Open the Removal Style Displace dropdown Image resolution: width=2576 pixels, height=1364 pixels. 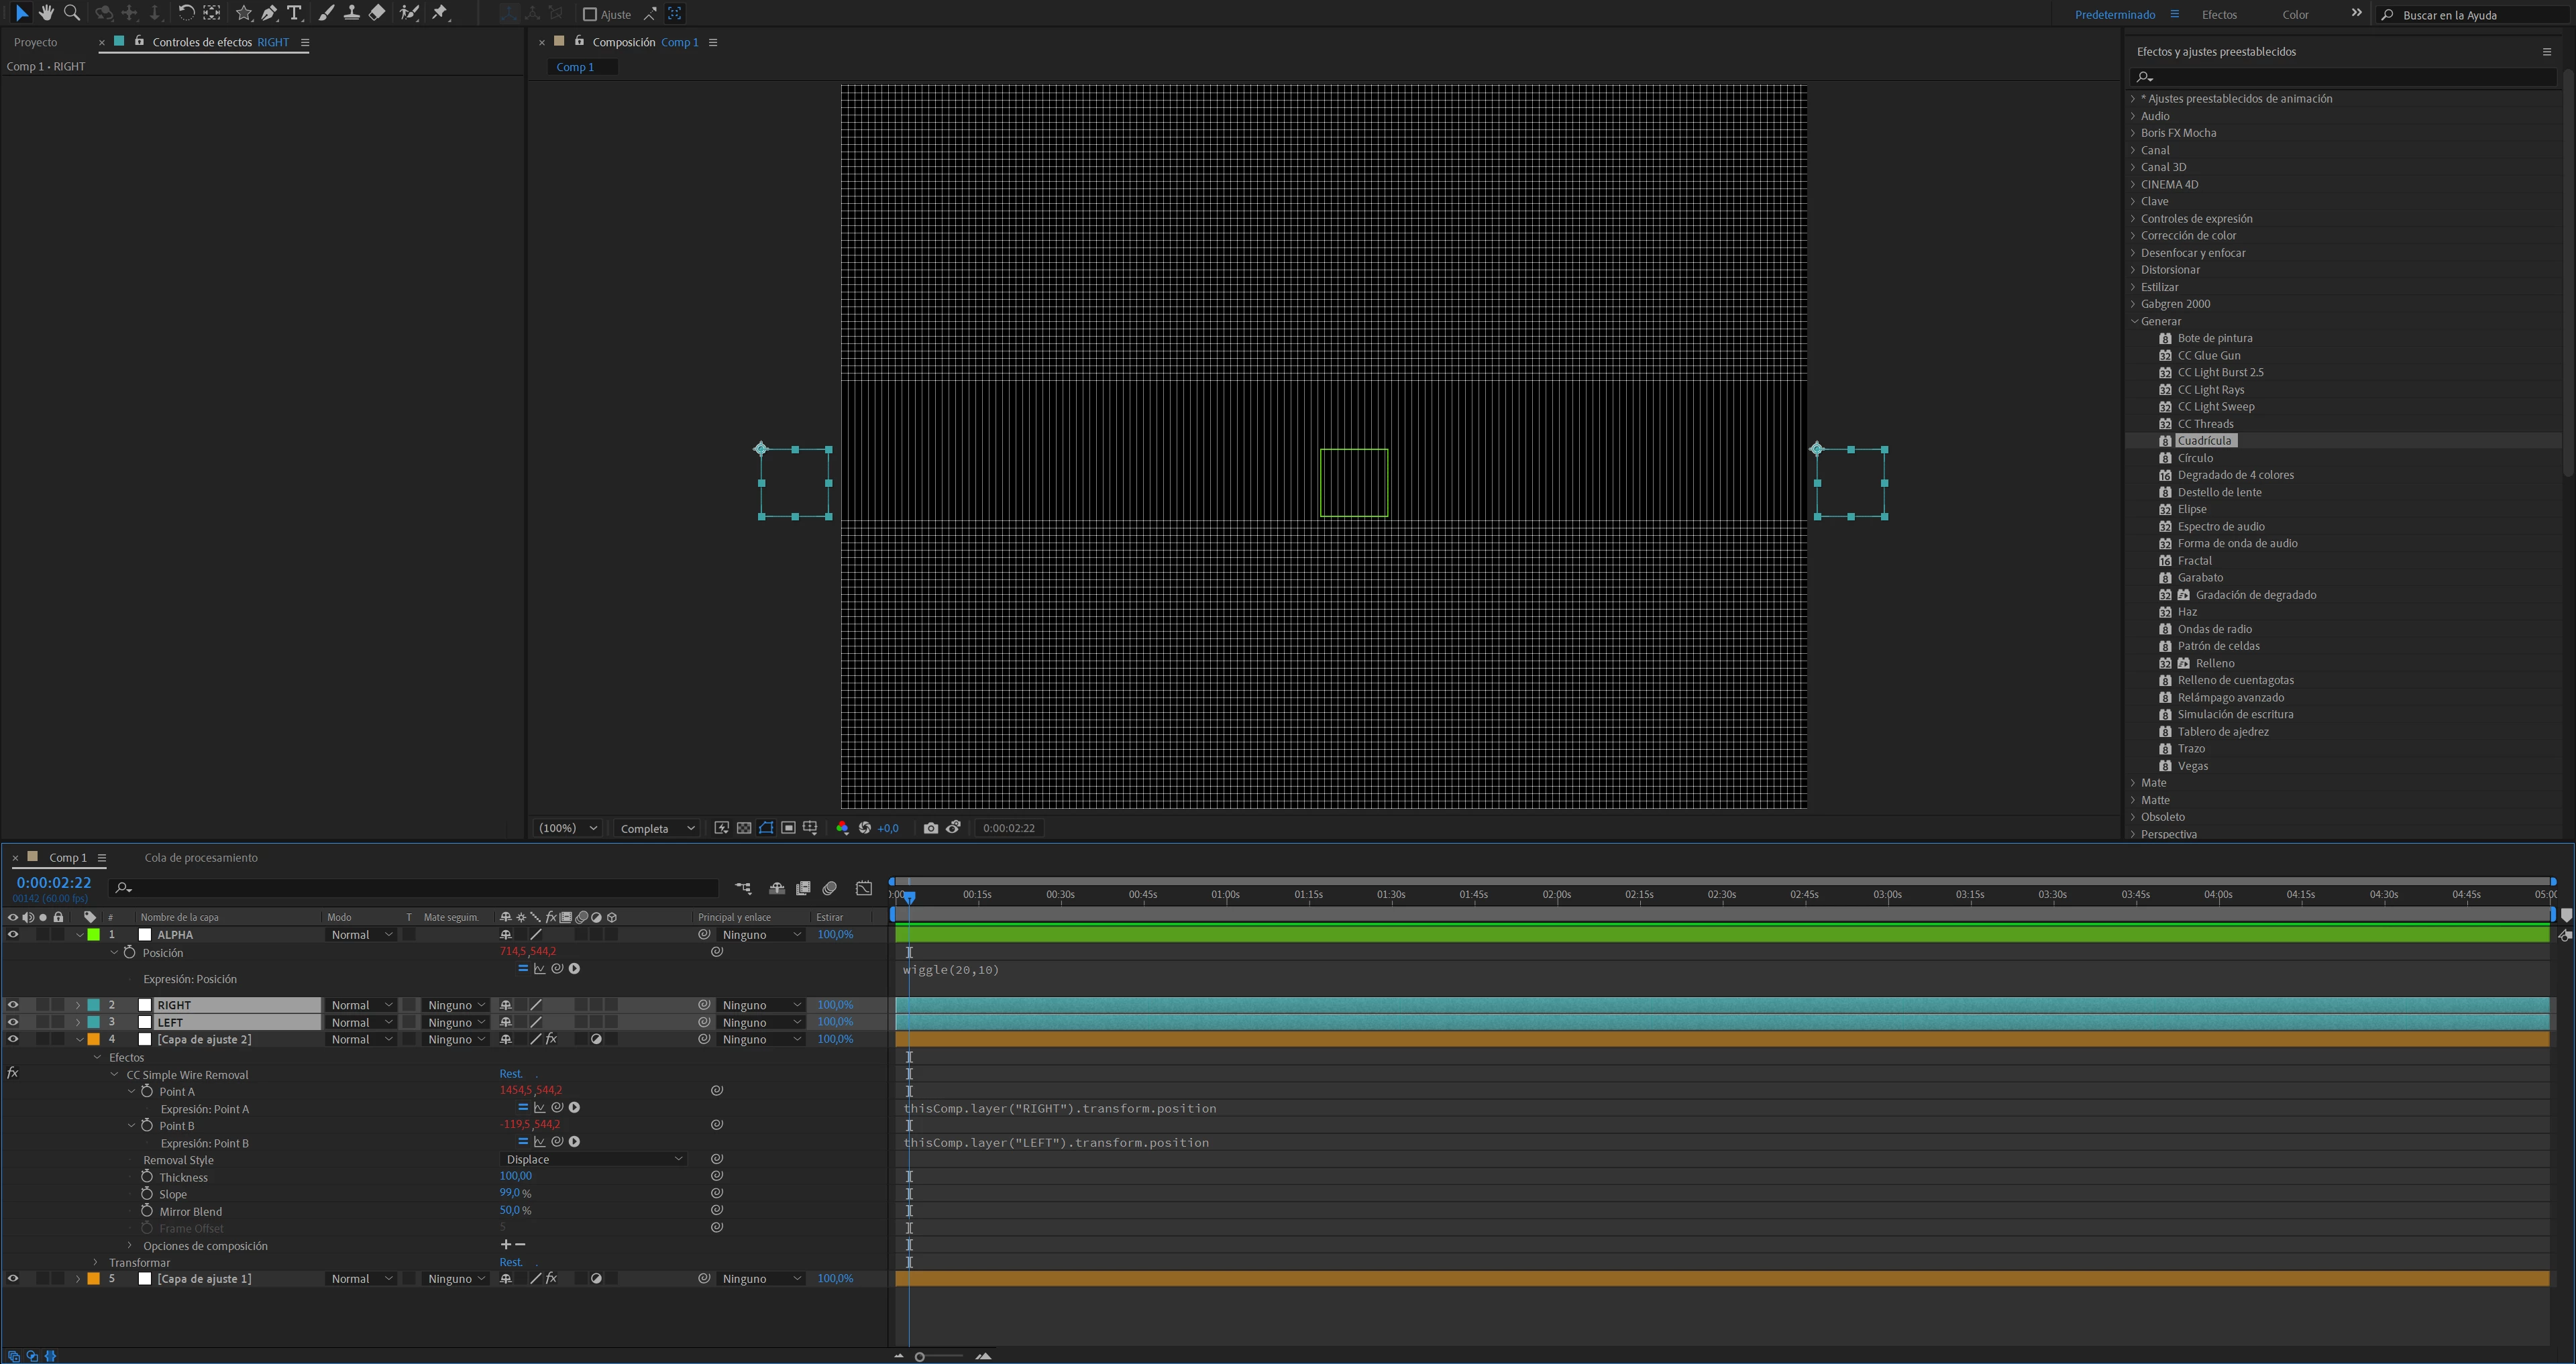593,1160
